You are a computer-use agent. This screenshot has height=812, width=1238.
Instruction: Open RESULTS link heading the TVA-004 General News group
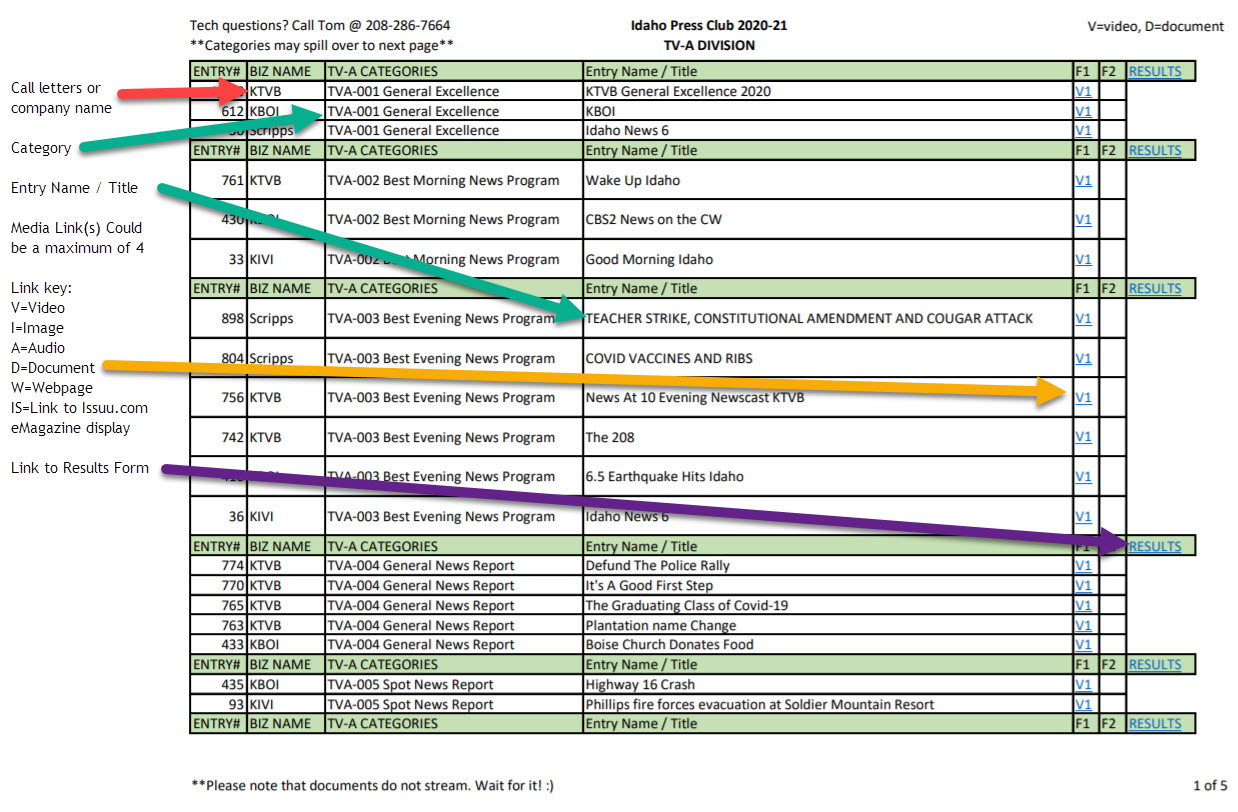click(1155, 546)
